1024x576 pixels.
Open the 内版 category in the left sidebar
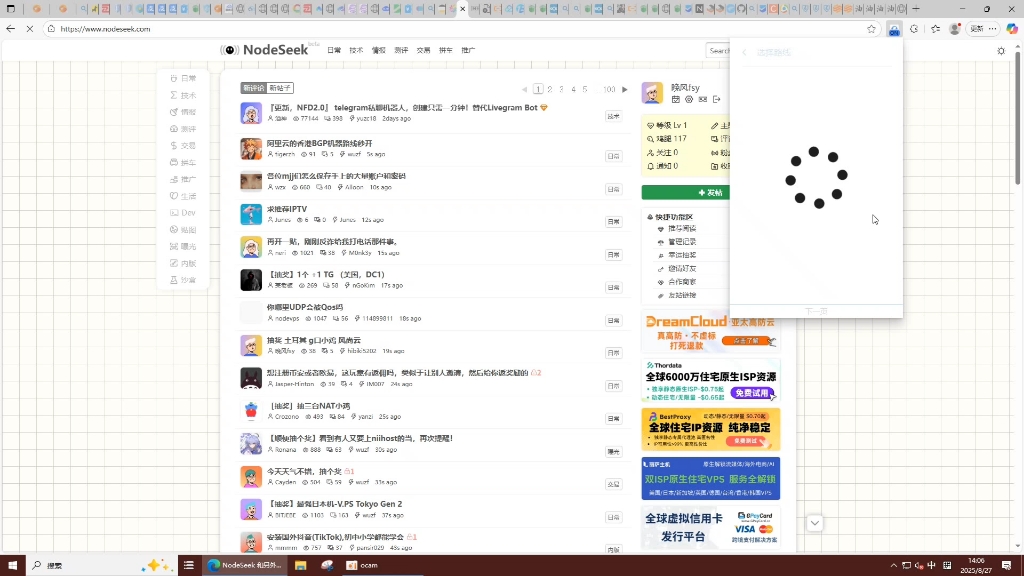pyautogui.click(x=184, y=263)
